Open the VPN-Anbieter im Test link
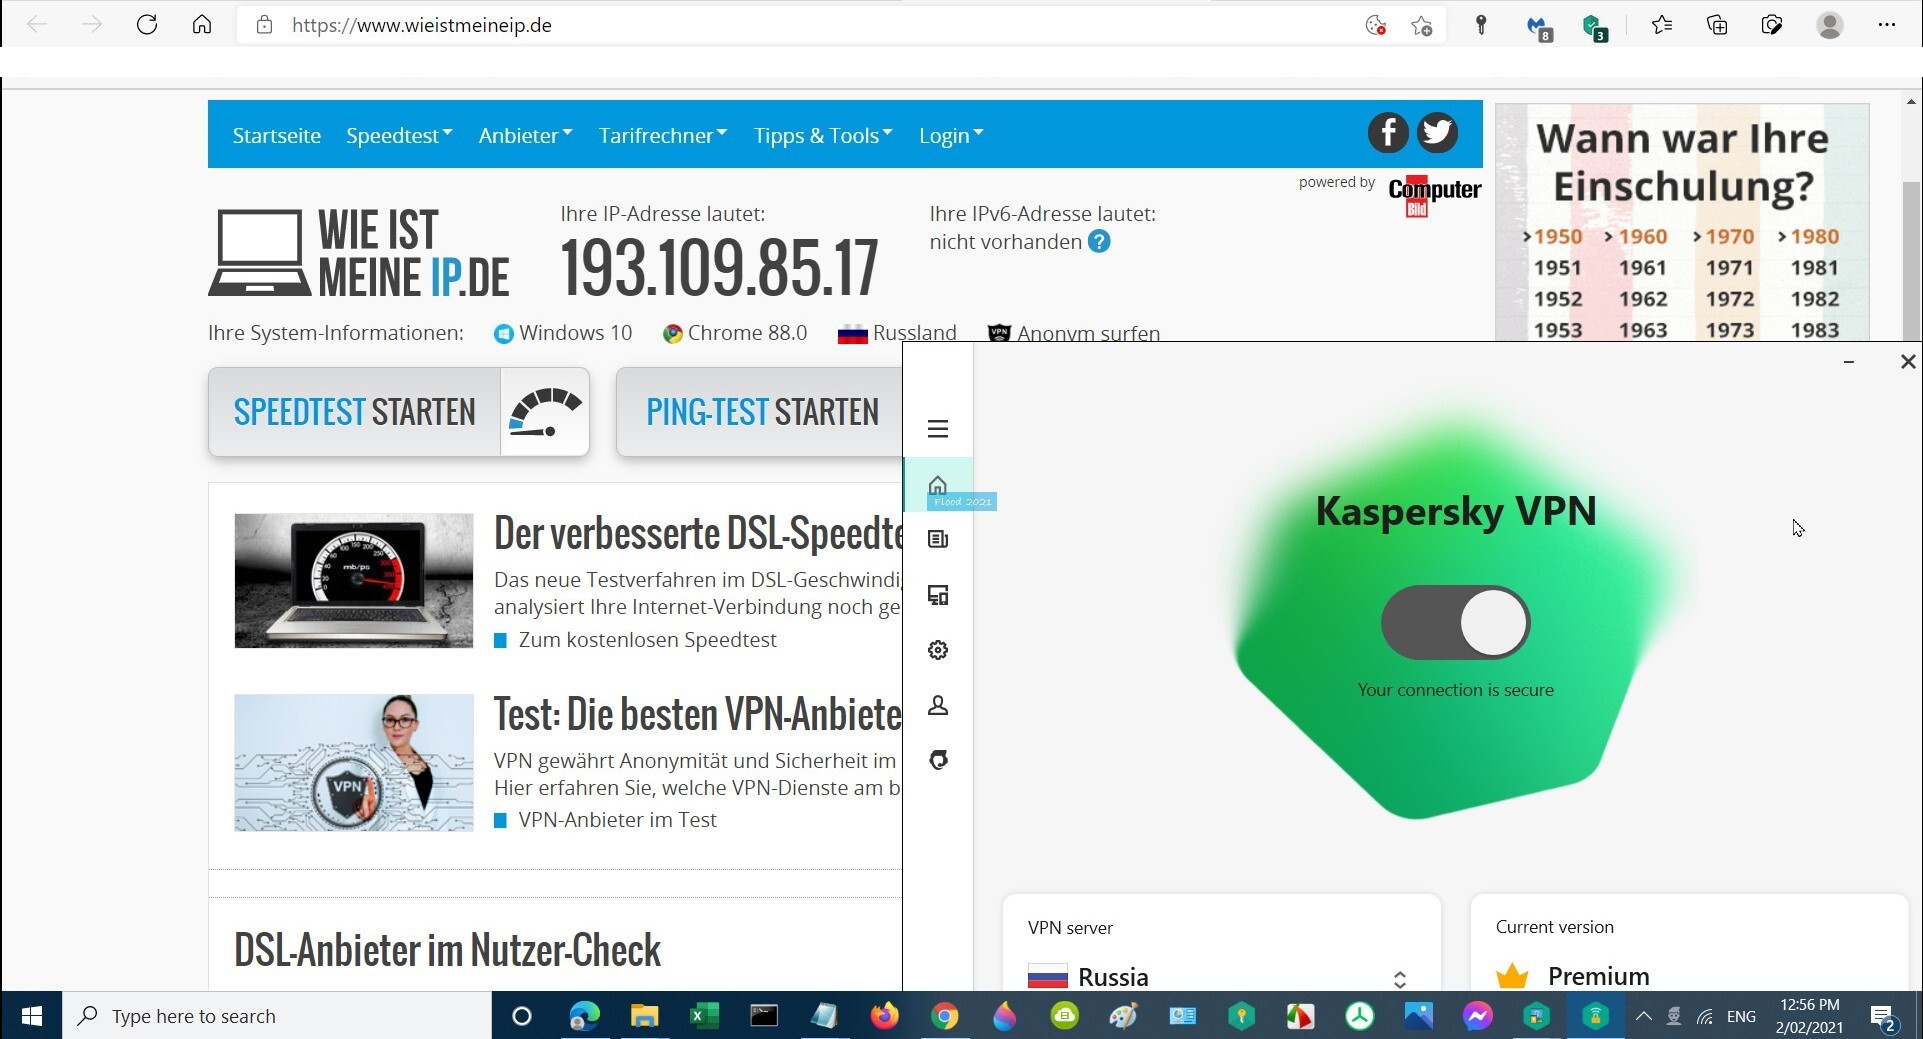Viewport: 1923px width, 1039px height. pyautogui.click(x=617, y=820)
